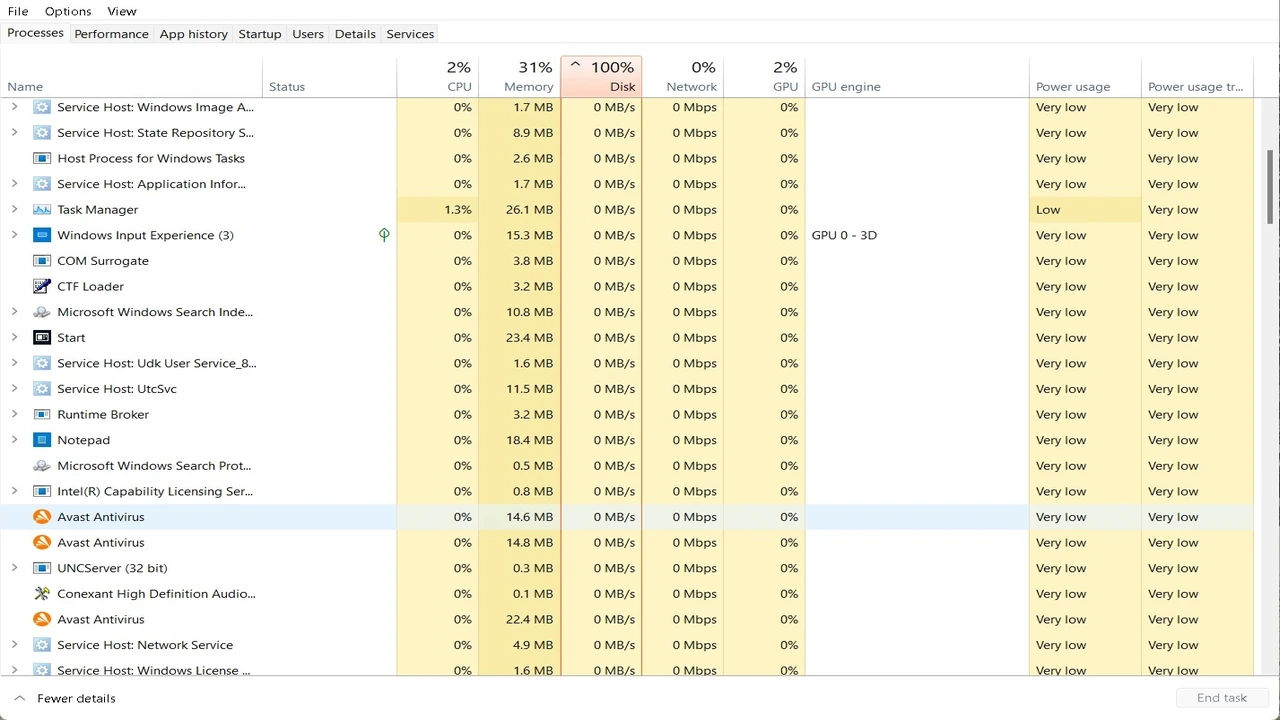Open the File menu

tap(18, 11)
